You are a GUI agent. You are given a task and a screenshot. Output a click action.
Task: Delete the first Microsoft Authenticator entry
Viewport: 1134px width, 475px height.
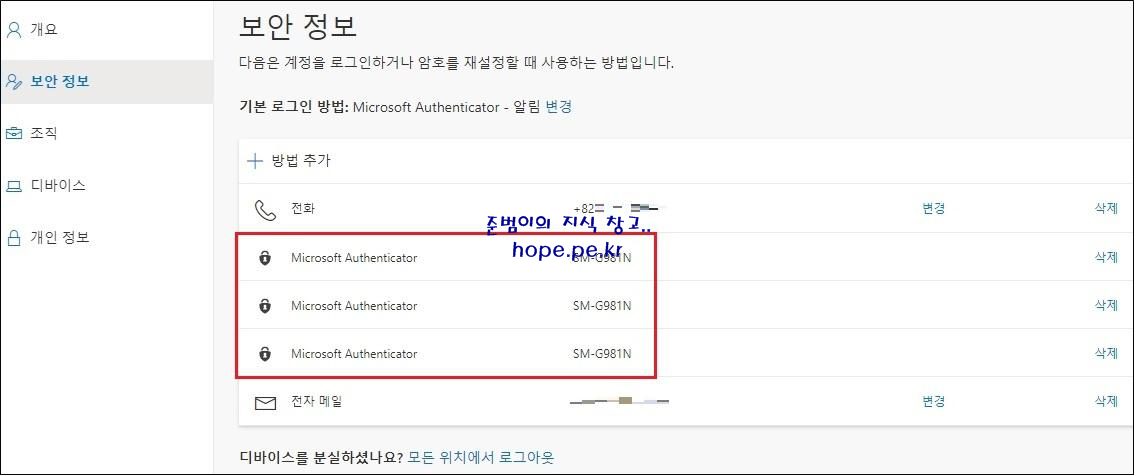(1107, 257)
